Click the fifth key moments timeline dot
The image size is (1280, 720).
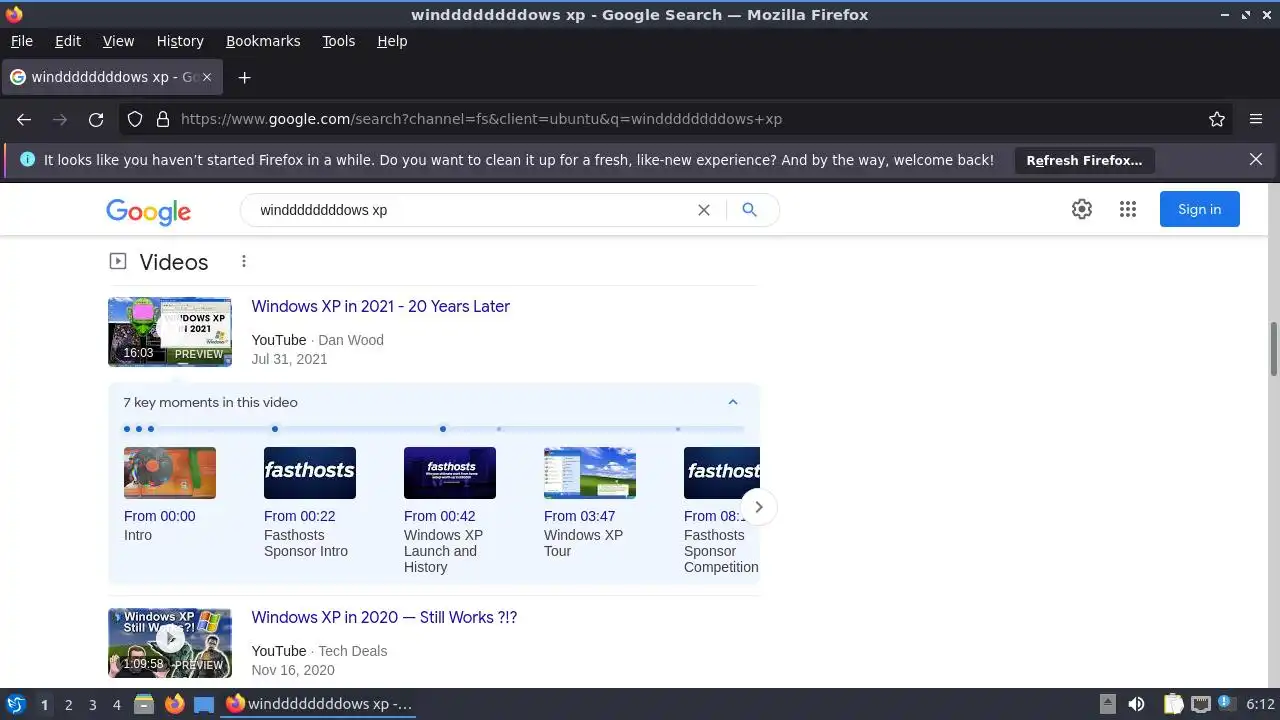point(443,429)
